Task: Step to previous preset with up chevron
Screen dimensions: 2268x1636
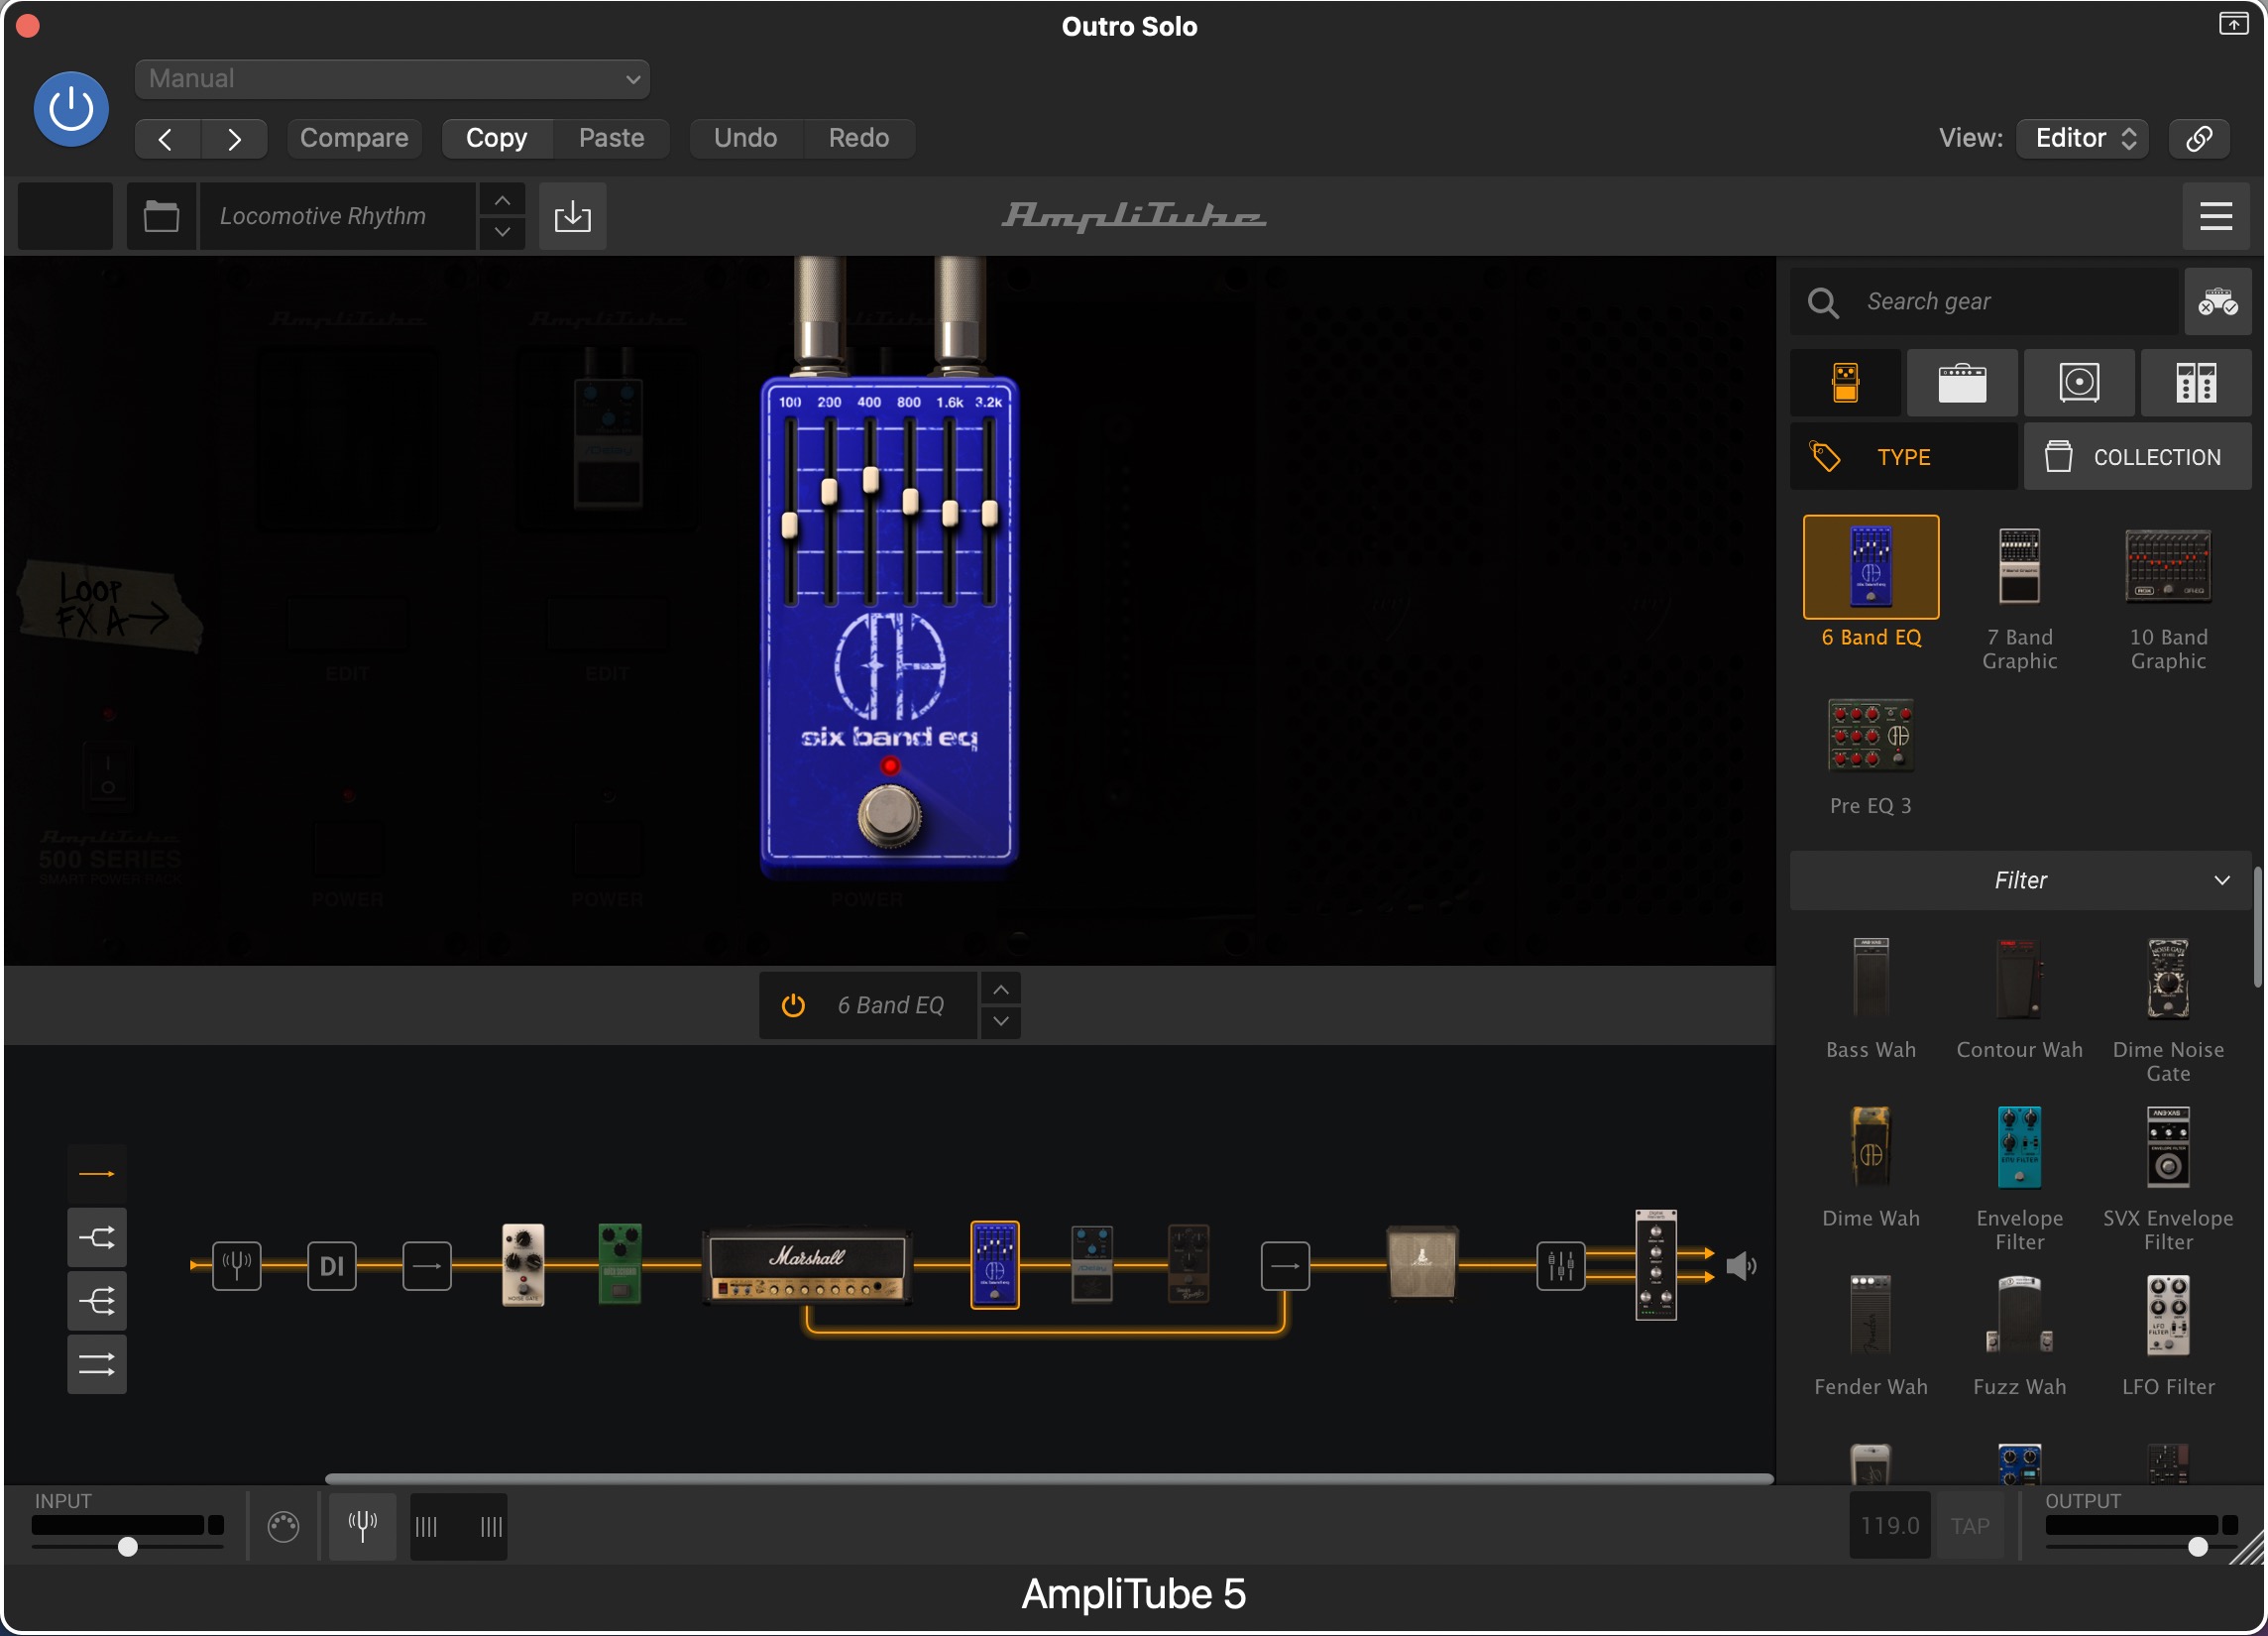Action: pos(503,200)
